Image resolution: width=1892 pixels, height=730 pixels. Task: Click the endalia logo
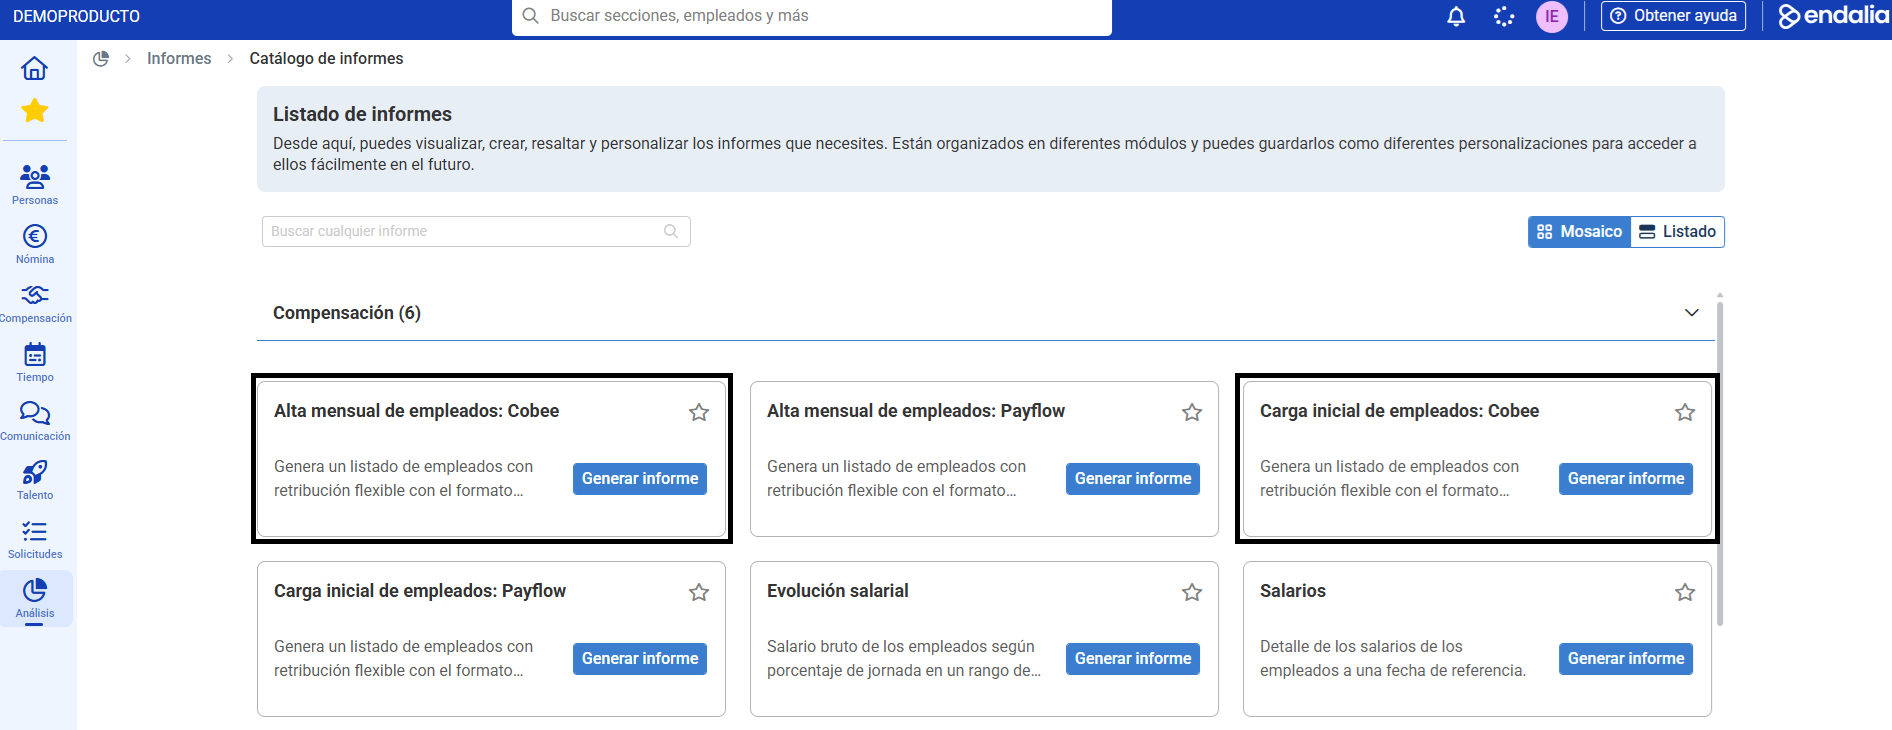(x=1833, y=15)
